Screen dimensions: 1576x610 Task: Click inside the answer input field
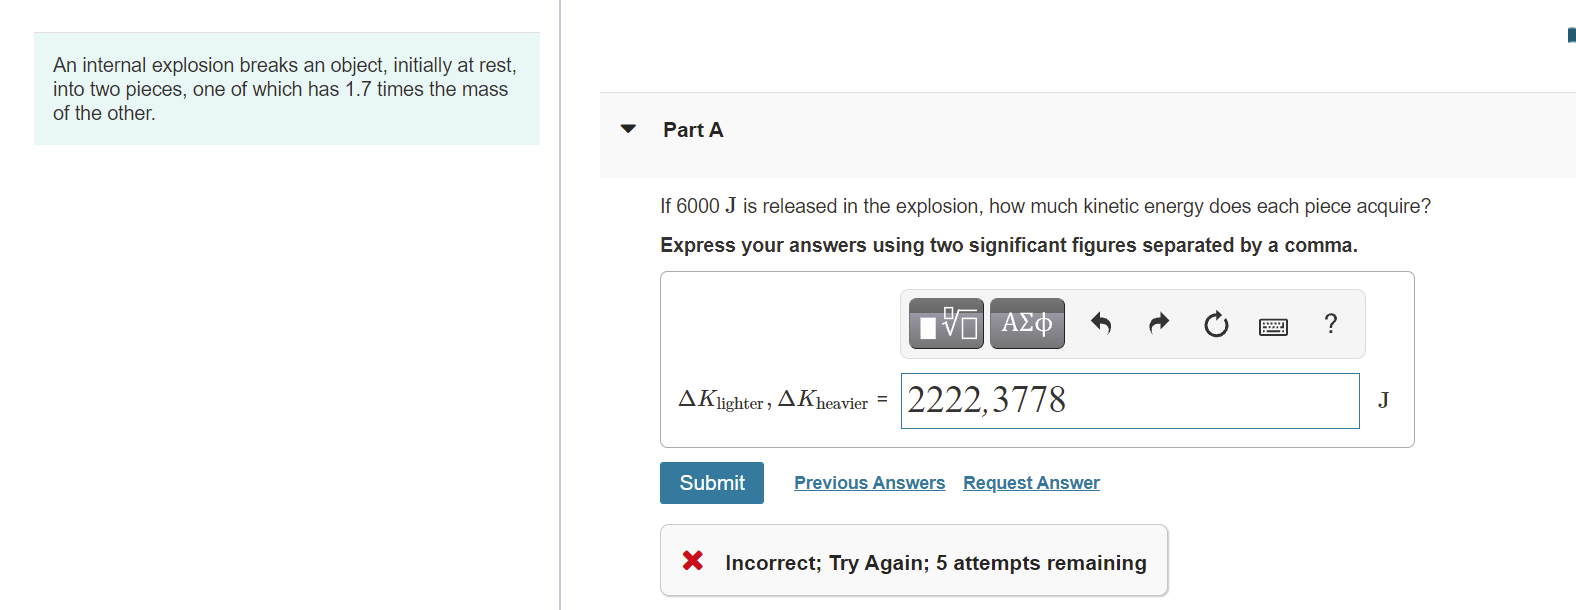point(1130,401)
